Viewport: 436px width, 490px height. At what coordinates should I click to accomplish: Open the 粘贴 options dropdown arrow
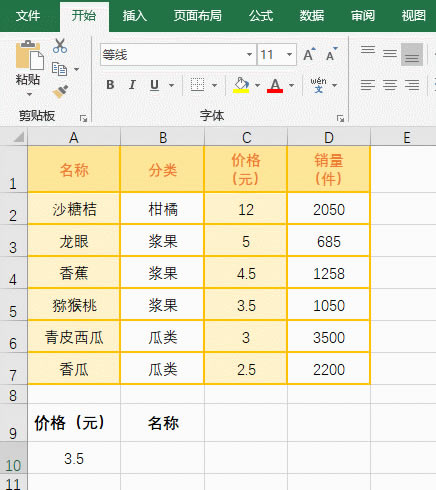(x=29, y=94)
